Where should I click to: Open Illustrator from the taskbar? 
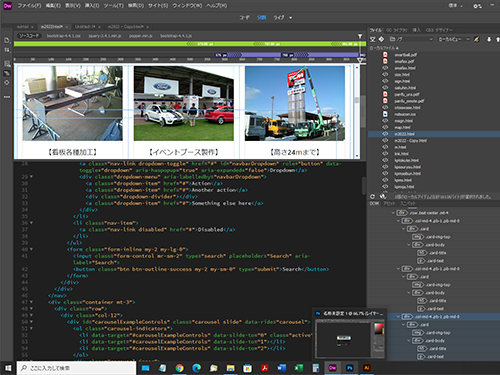(x=366, y=368)
